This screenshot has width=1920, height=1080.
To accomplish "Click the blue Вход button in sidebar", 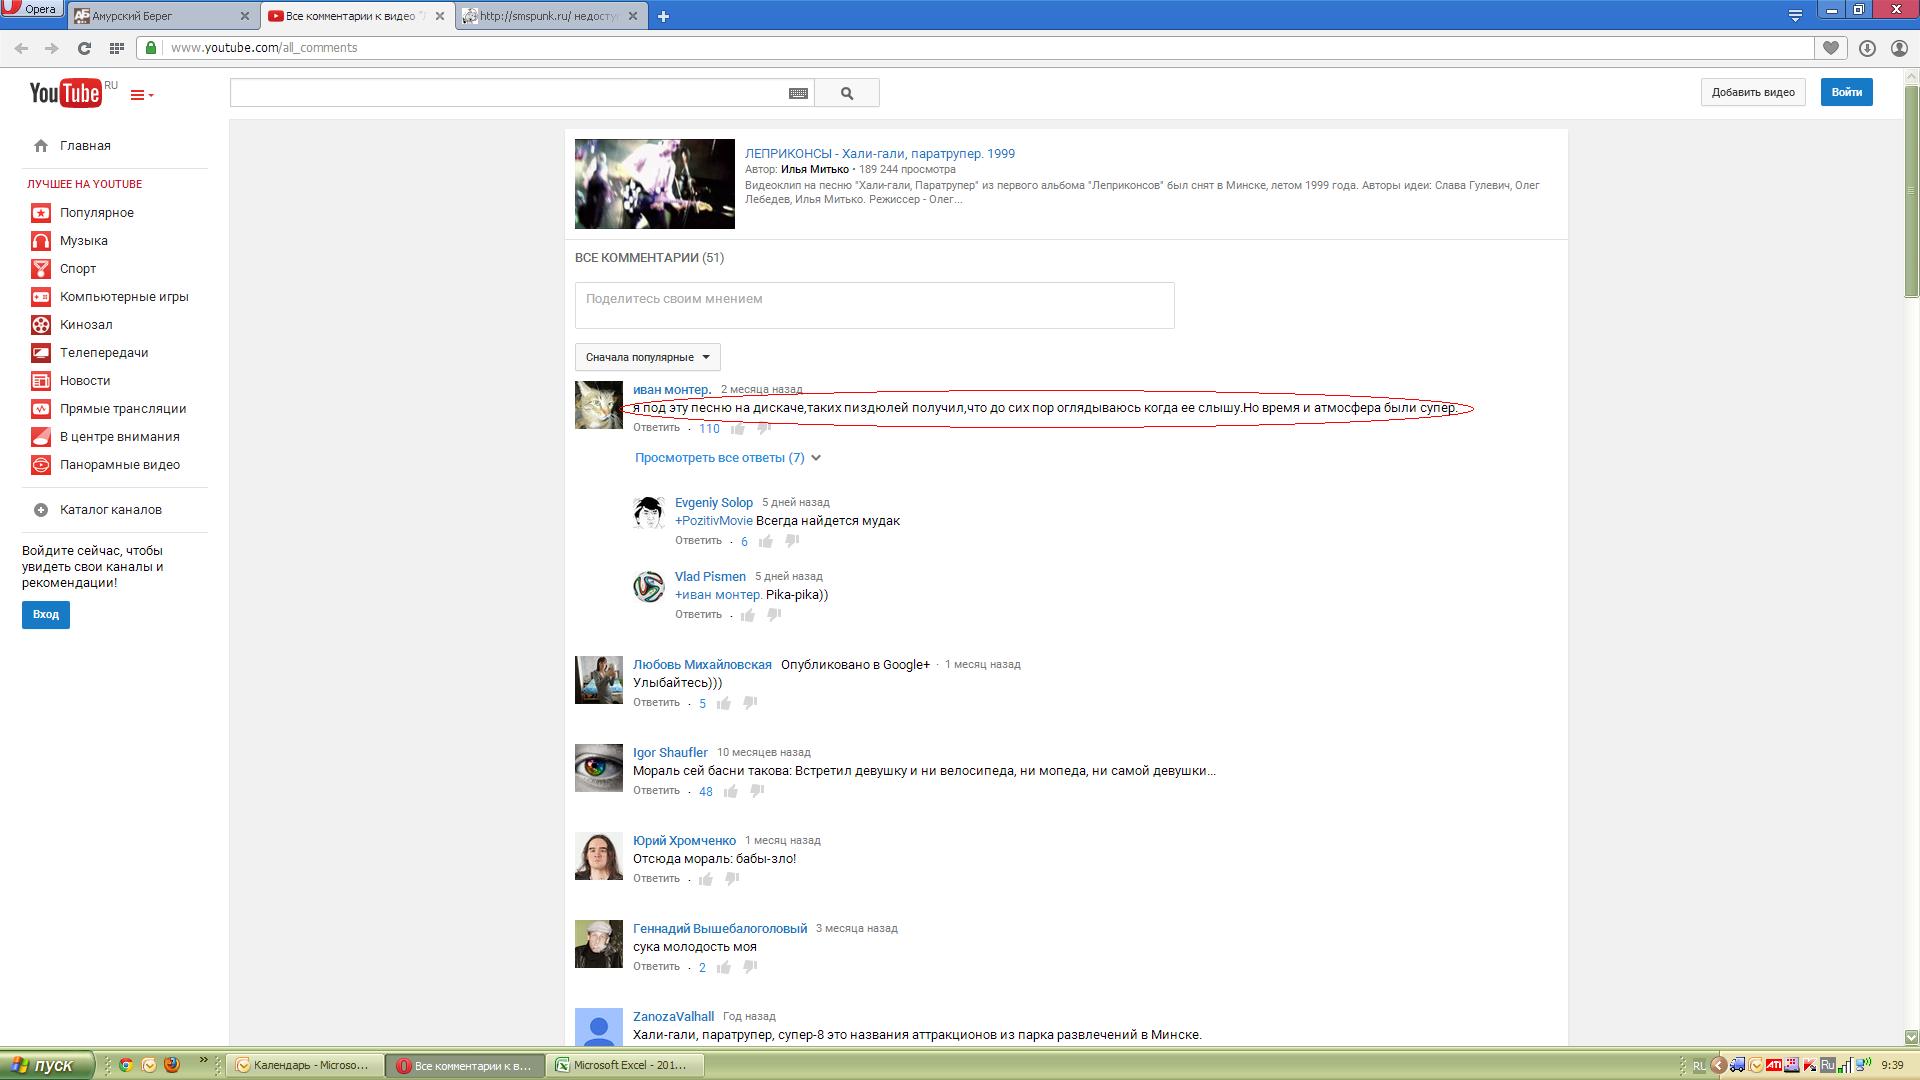I will click(x=46, y=614).
